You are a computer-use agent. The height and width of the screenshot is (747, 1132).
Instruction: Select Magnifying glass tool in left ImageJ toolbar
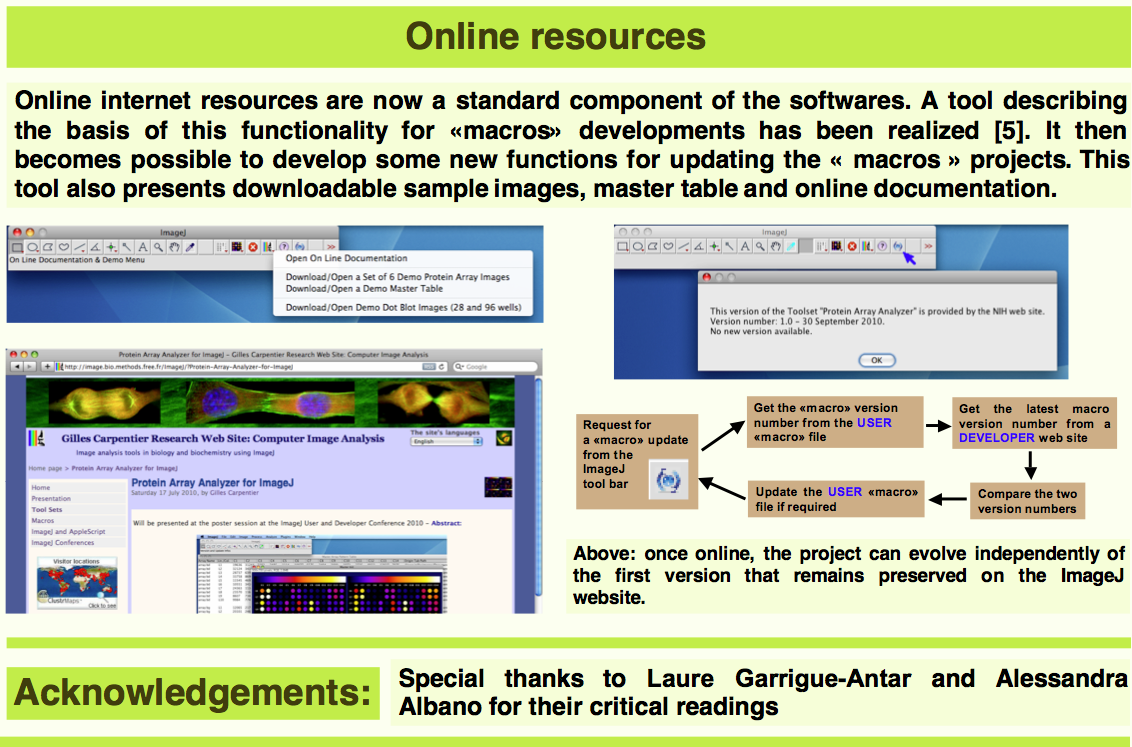[158, 247]
